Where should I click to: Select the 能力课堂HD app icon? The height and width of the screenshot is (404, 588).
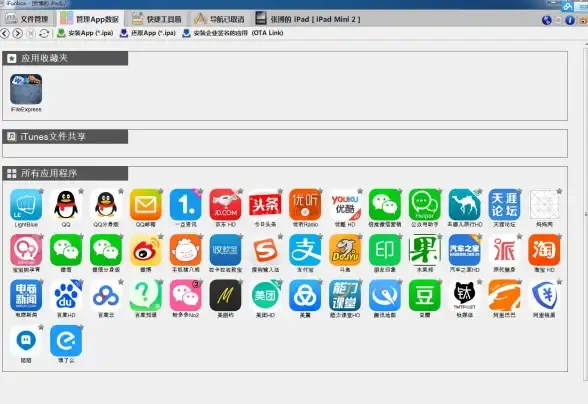345,295
